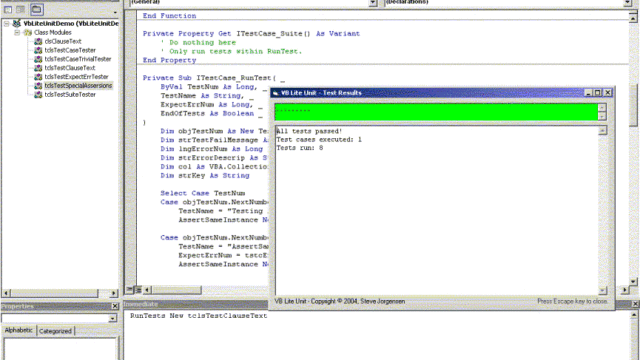Click the project tree horizontal scroll left arrow
The width and height of the screenshot is (640, 360).
coord(6,293)
